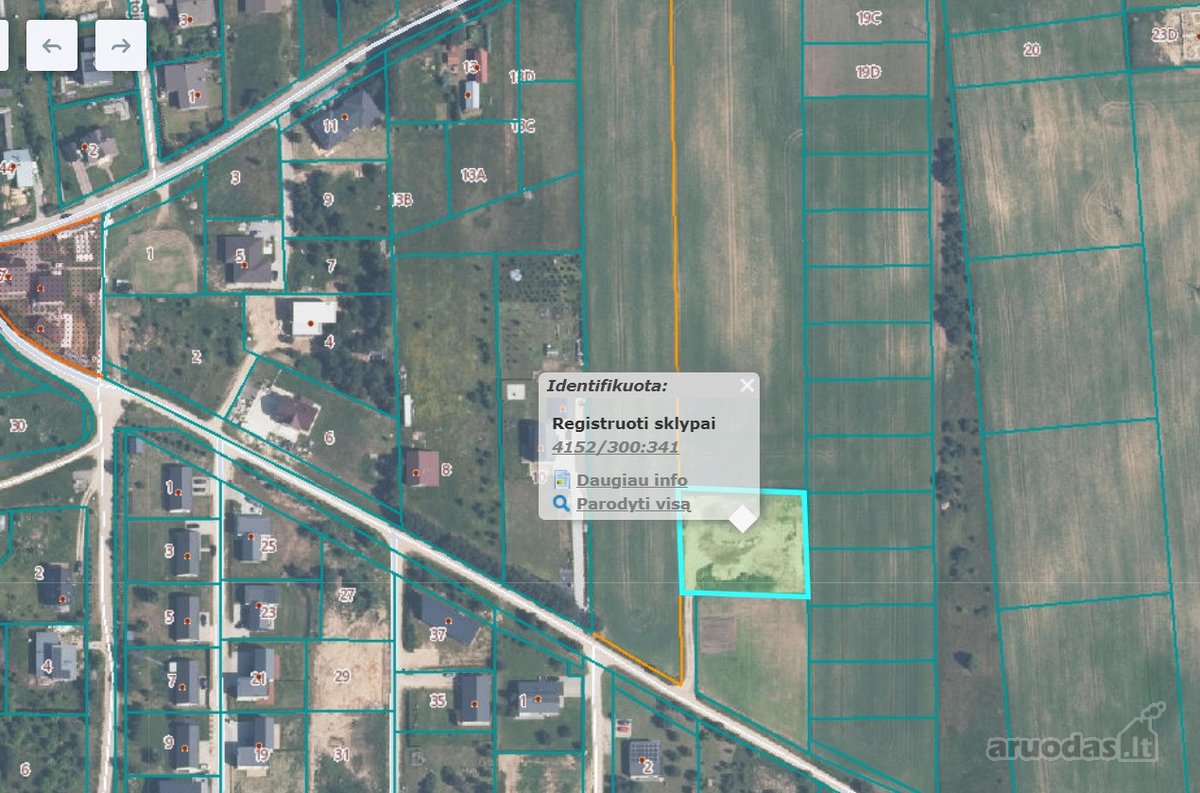
Task: Click parcel label 19C
Action: click(x=868, y=17)
